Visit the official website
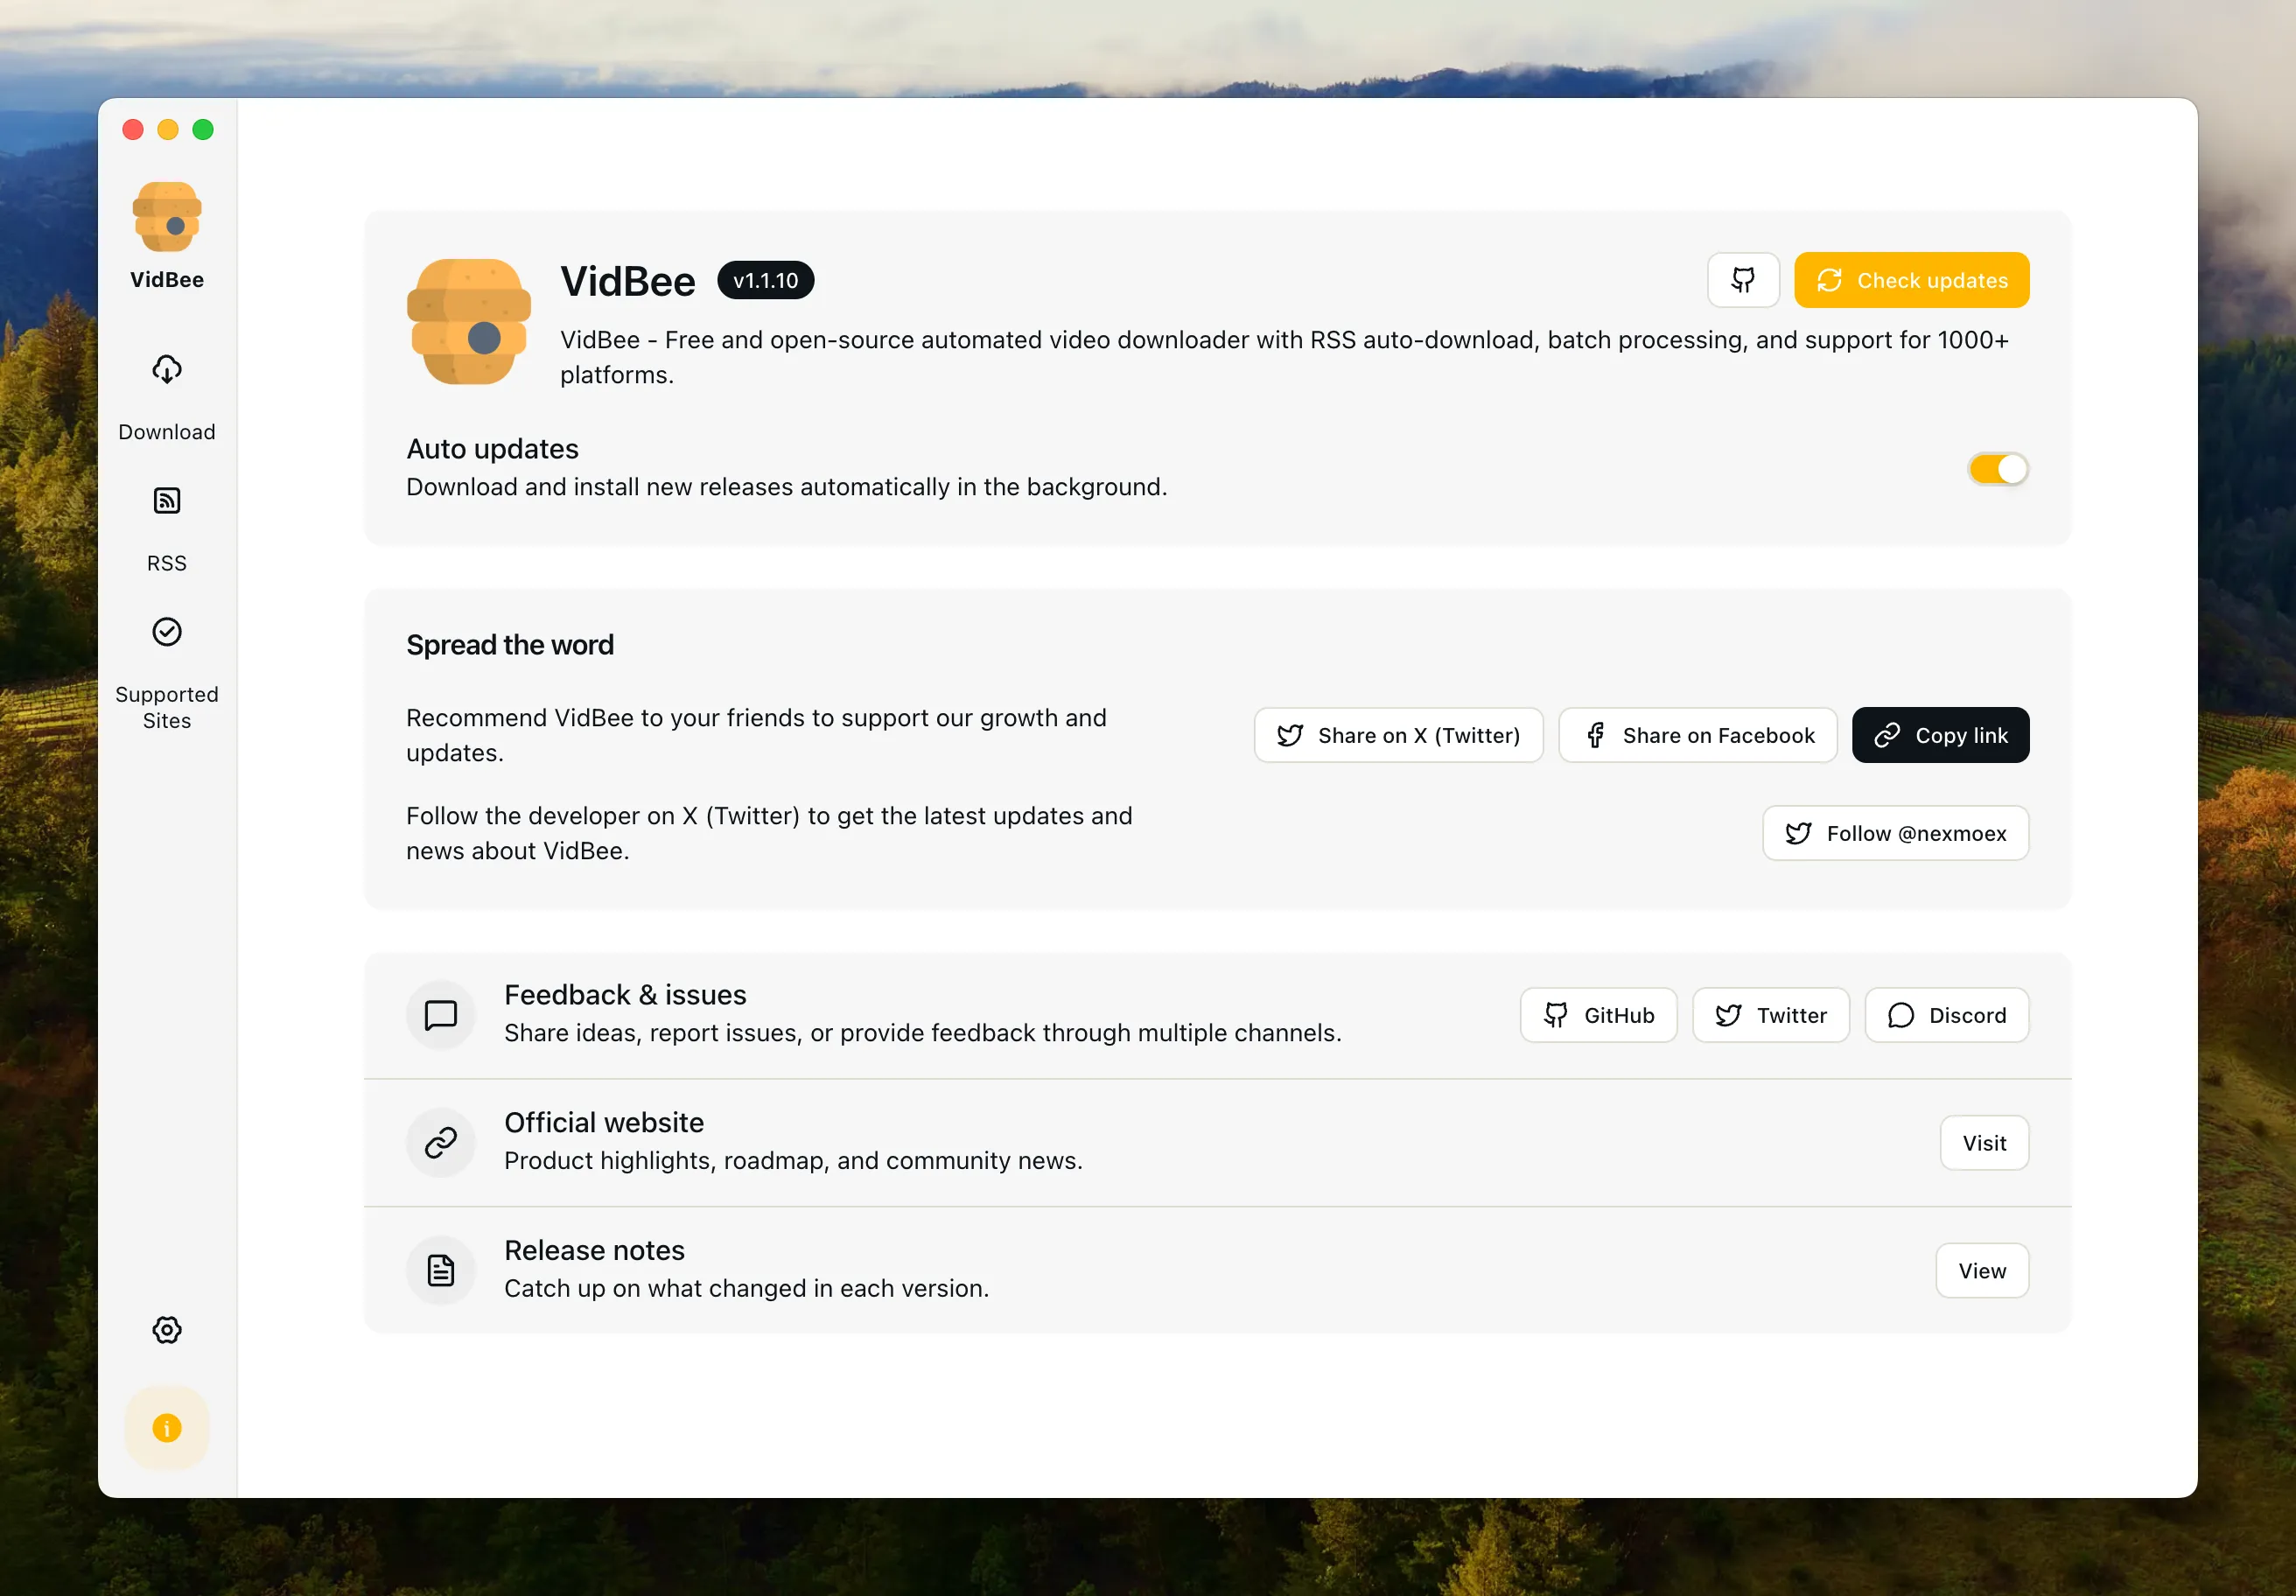Image resolution: width=2296 pixels, height=1596 pixels. pyautogui.click(x=1983, y=1143)
